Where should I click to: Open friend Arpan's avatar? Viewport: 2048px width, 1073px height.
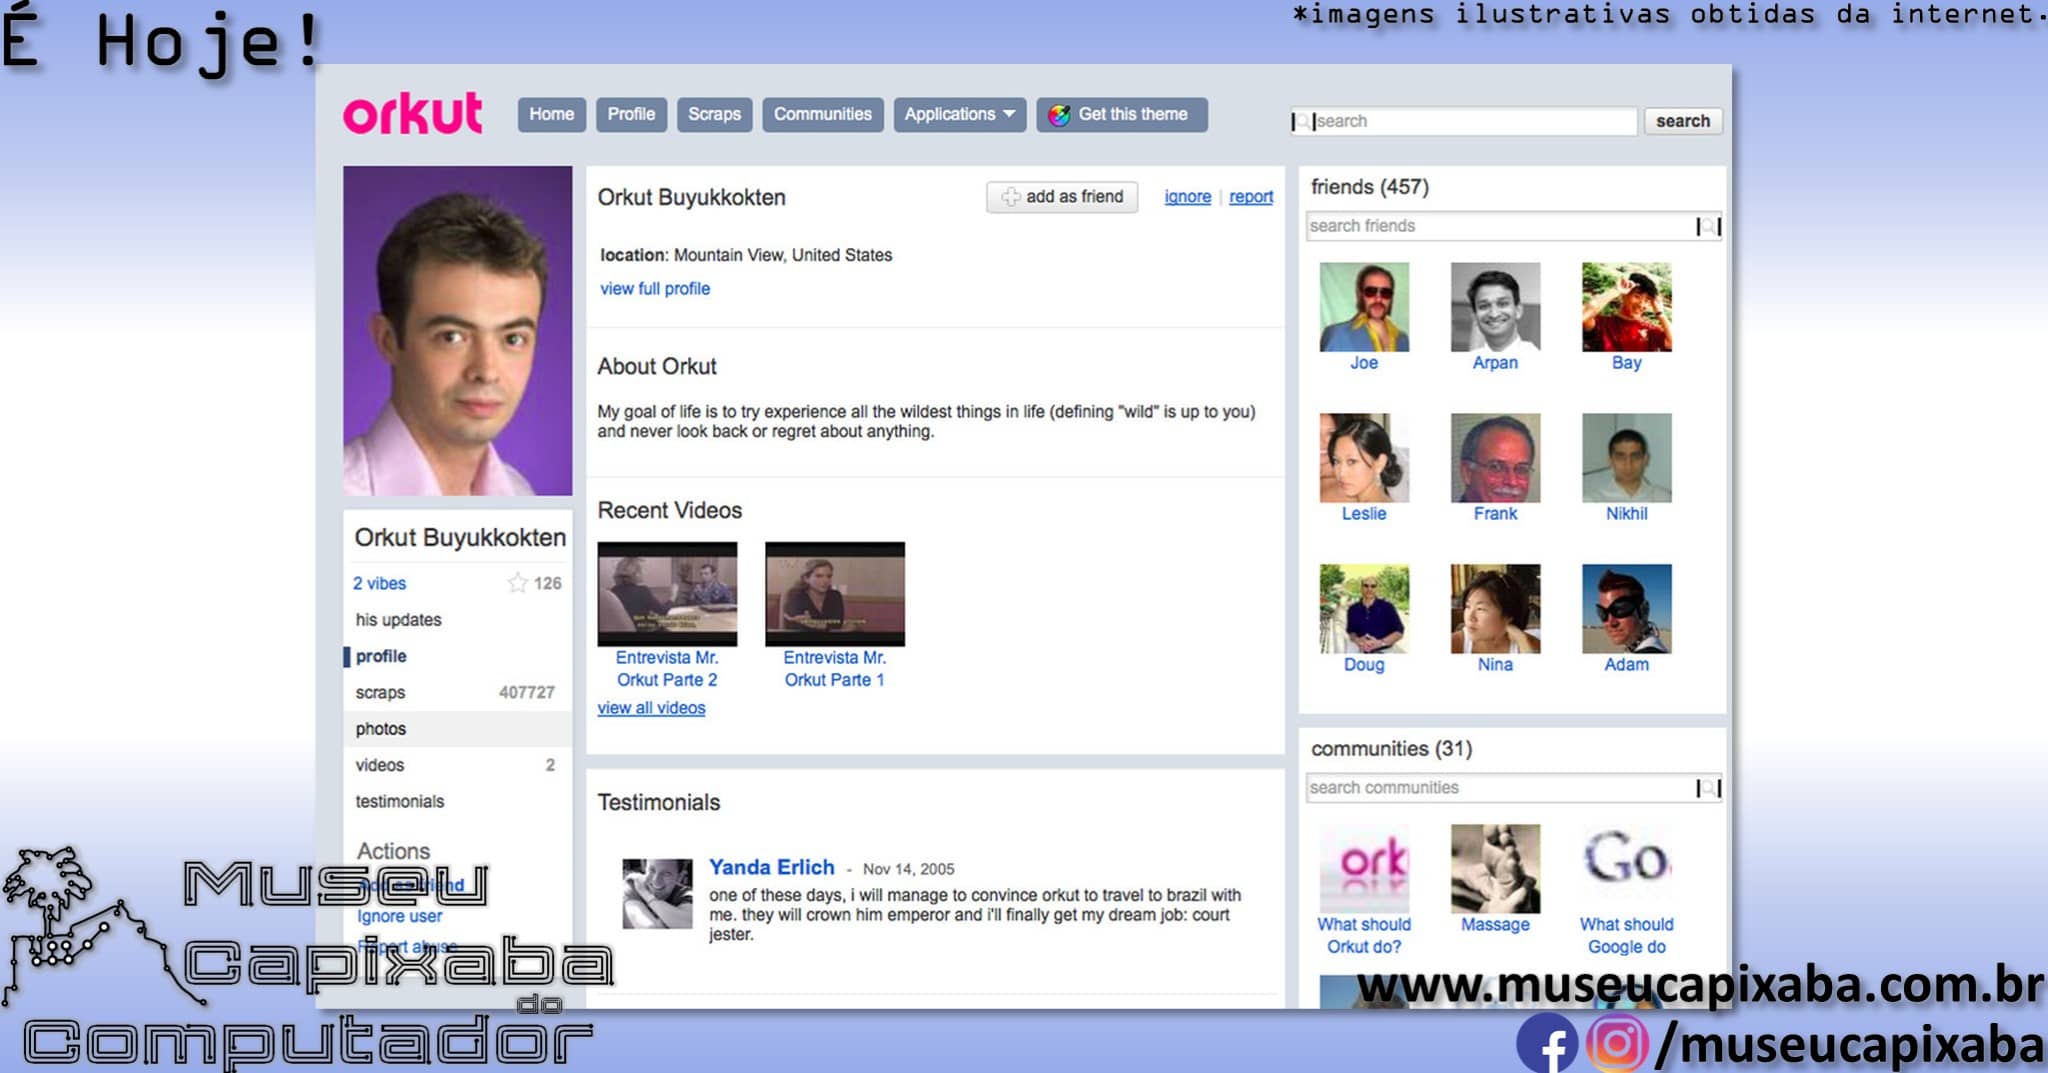click(x=1495, y=307)
